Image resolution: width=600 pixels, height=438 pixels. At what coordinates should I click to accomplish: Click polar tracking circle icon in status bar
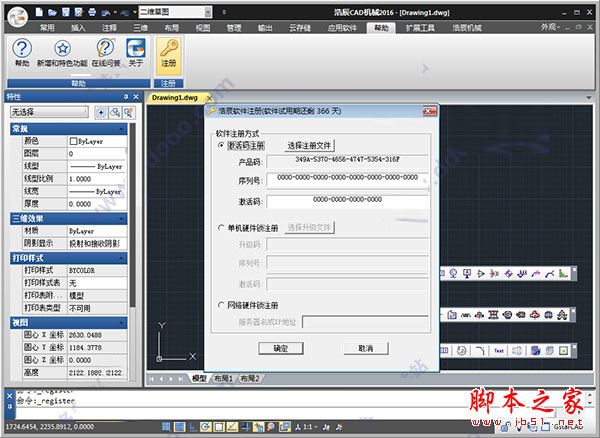[205, 427]
